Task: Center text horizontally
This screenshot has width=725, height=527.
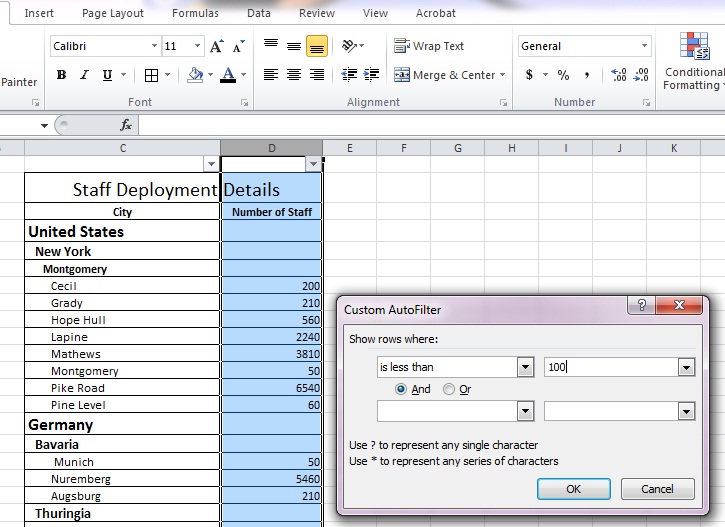Action: 294,74
